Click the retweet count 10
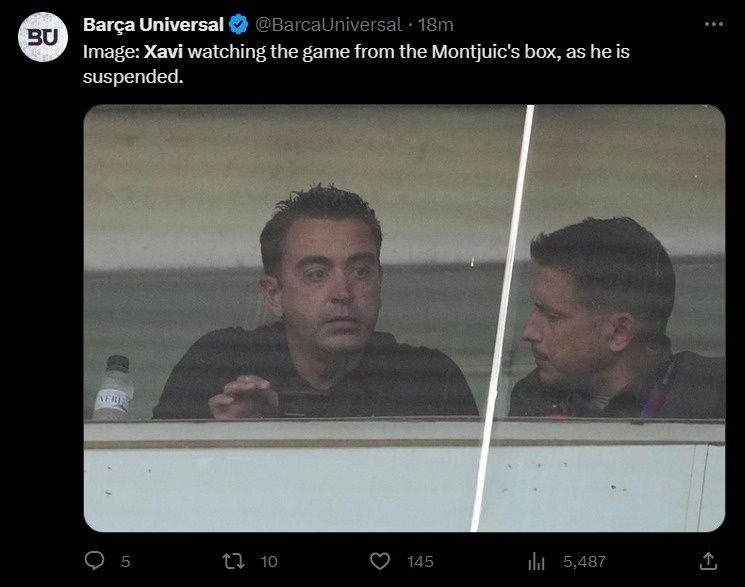This screenshot has width=745, height=587. pos(269,562)
